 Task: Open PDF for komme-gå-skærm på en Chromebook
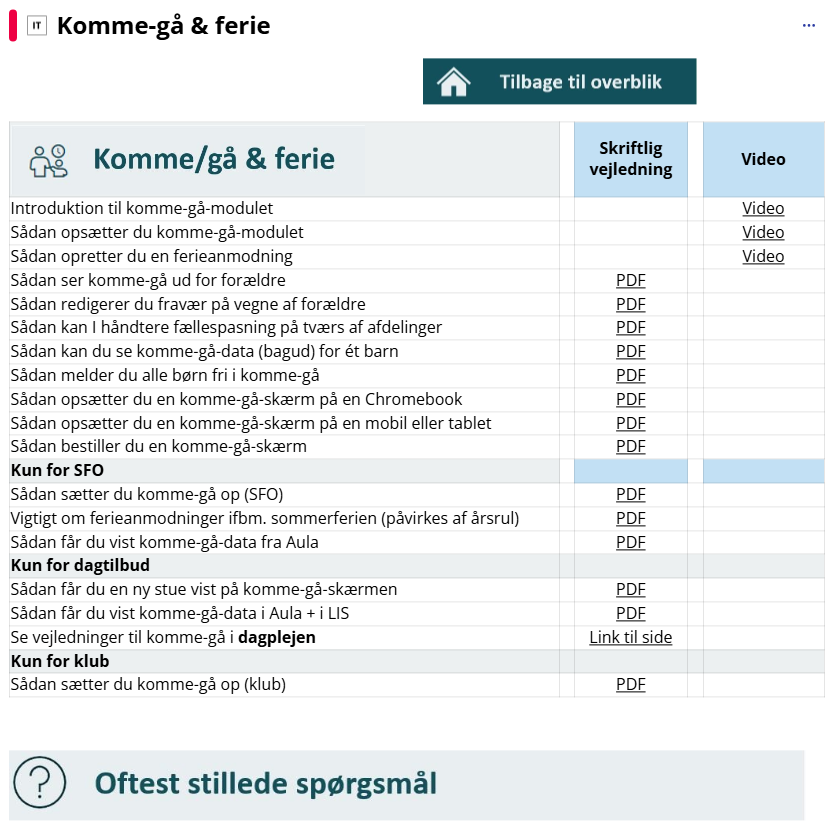(x=630, y=399)
